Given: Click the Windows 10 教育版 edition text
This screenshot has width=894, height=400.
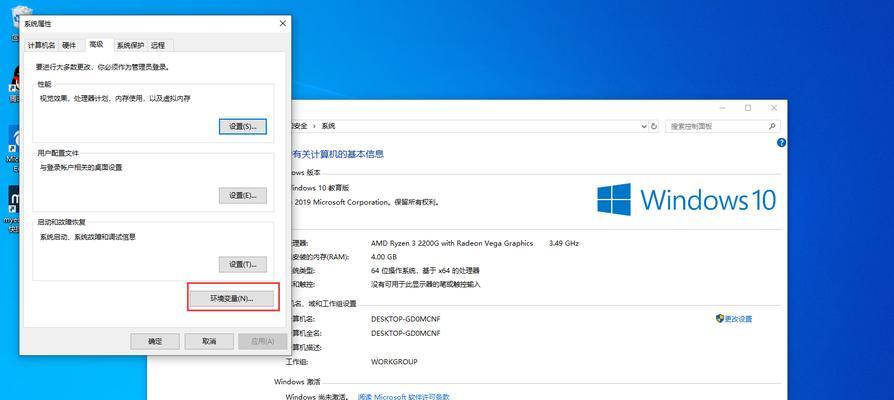Looking at the screenshot, I should tap(320, 187).
